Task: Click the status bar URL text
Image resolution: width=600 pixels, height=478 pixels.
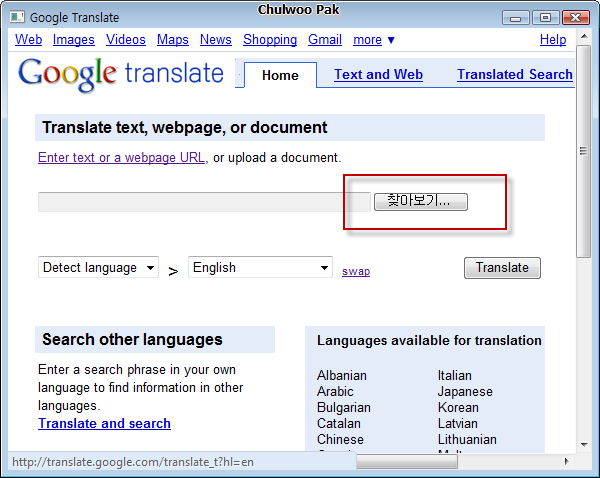Action: (x=133, y=462)
